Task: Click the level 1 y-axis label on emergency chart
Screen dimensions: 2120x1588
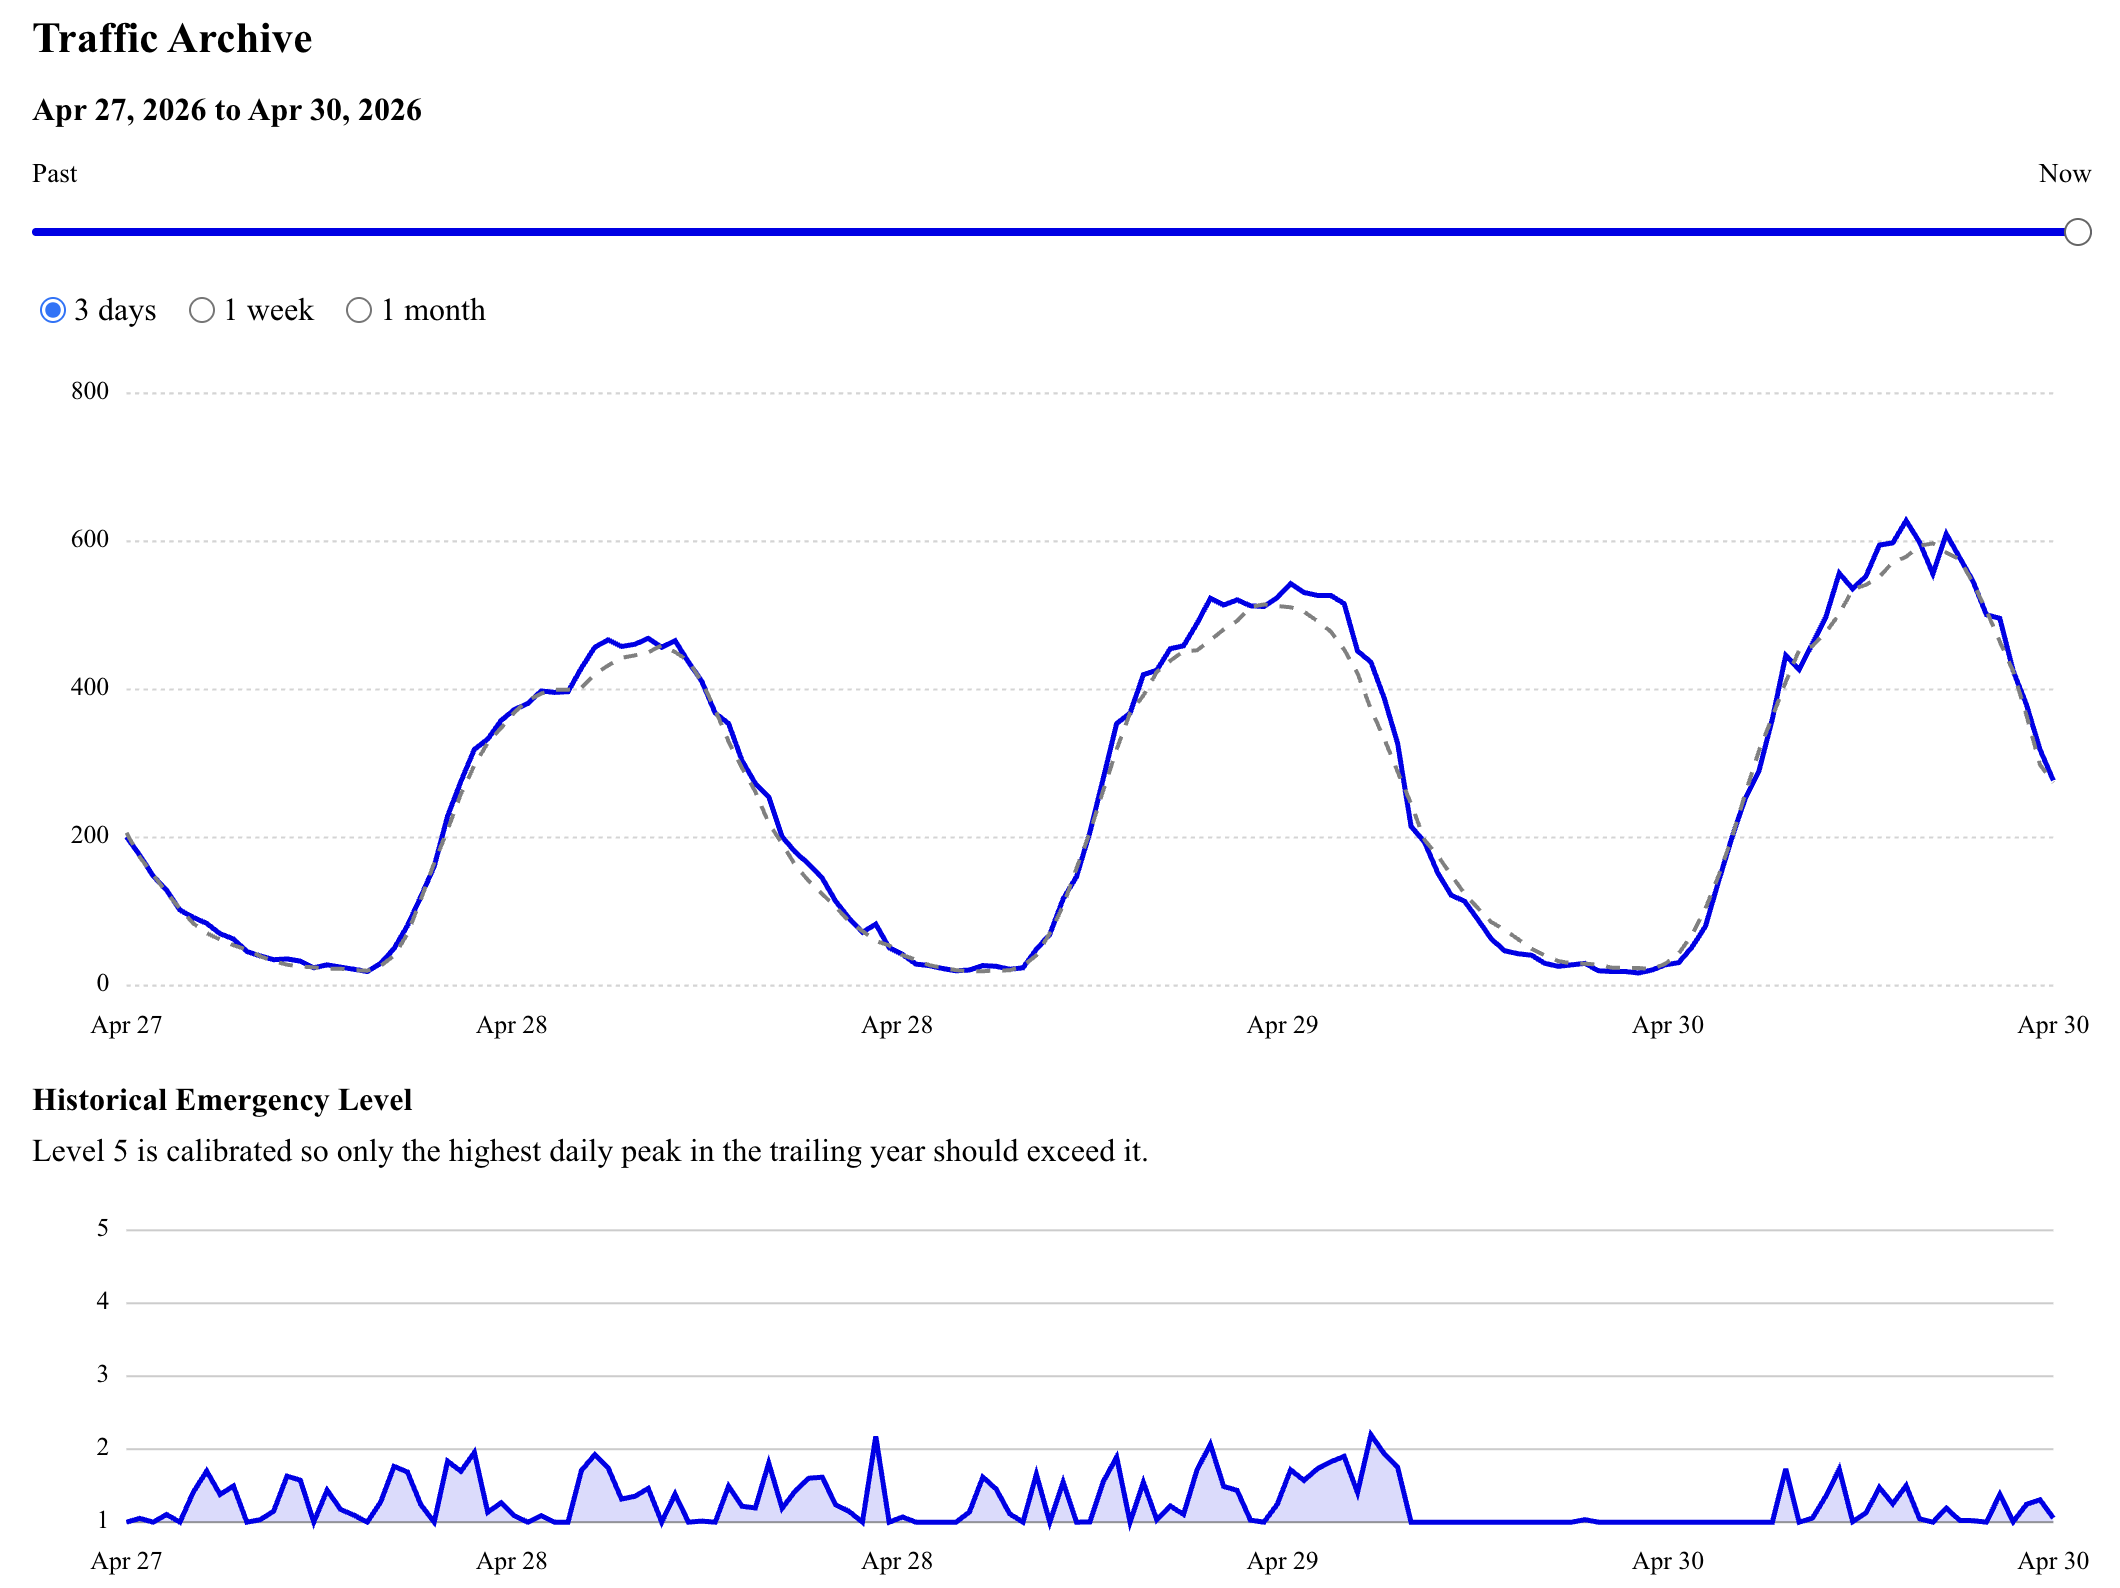Action: tap(102, 1520)
